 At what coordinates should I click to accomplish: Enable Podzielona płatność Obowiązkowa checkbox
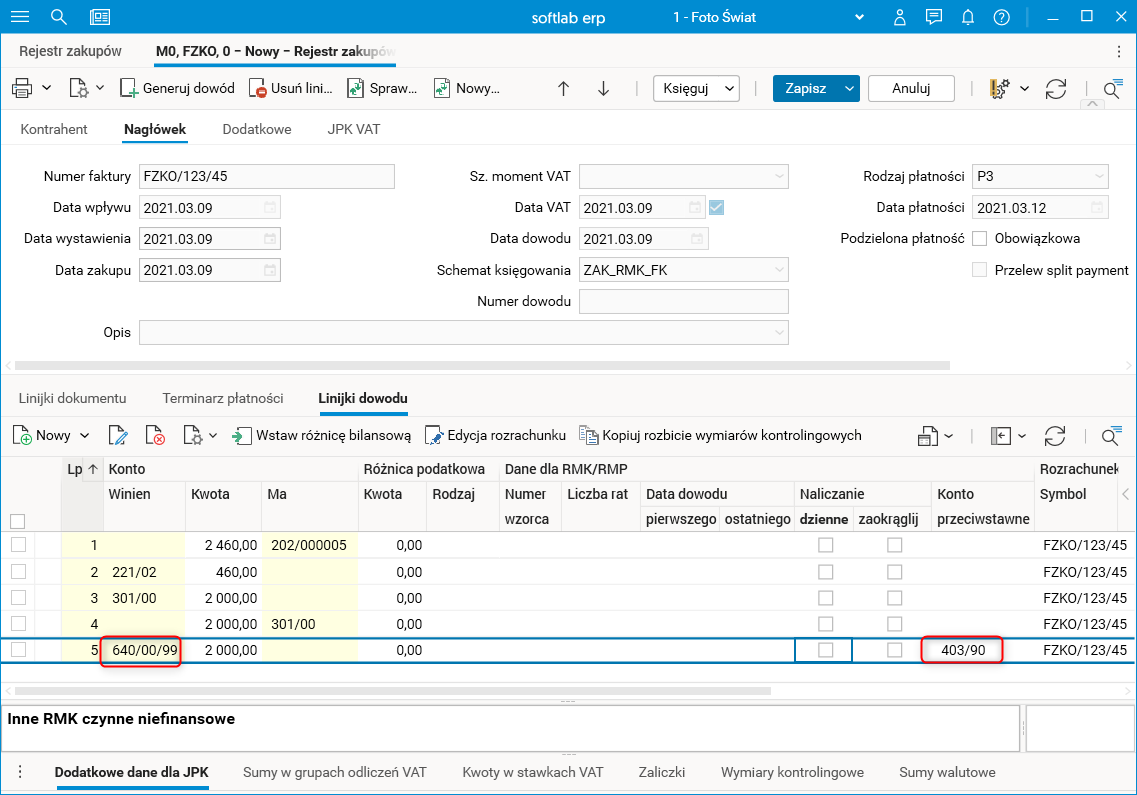pyautogui.click(x=980, y=239)
